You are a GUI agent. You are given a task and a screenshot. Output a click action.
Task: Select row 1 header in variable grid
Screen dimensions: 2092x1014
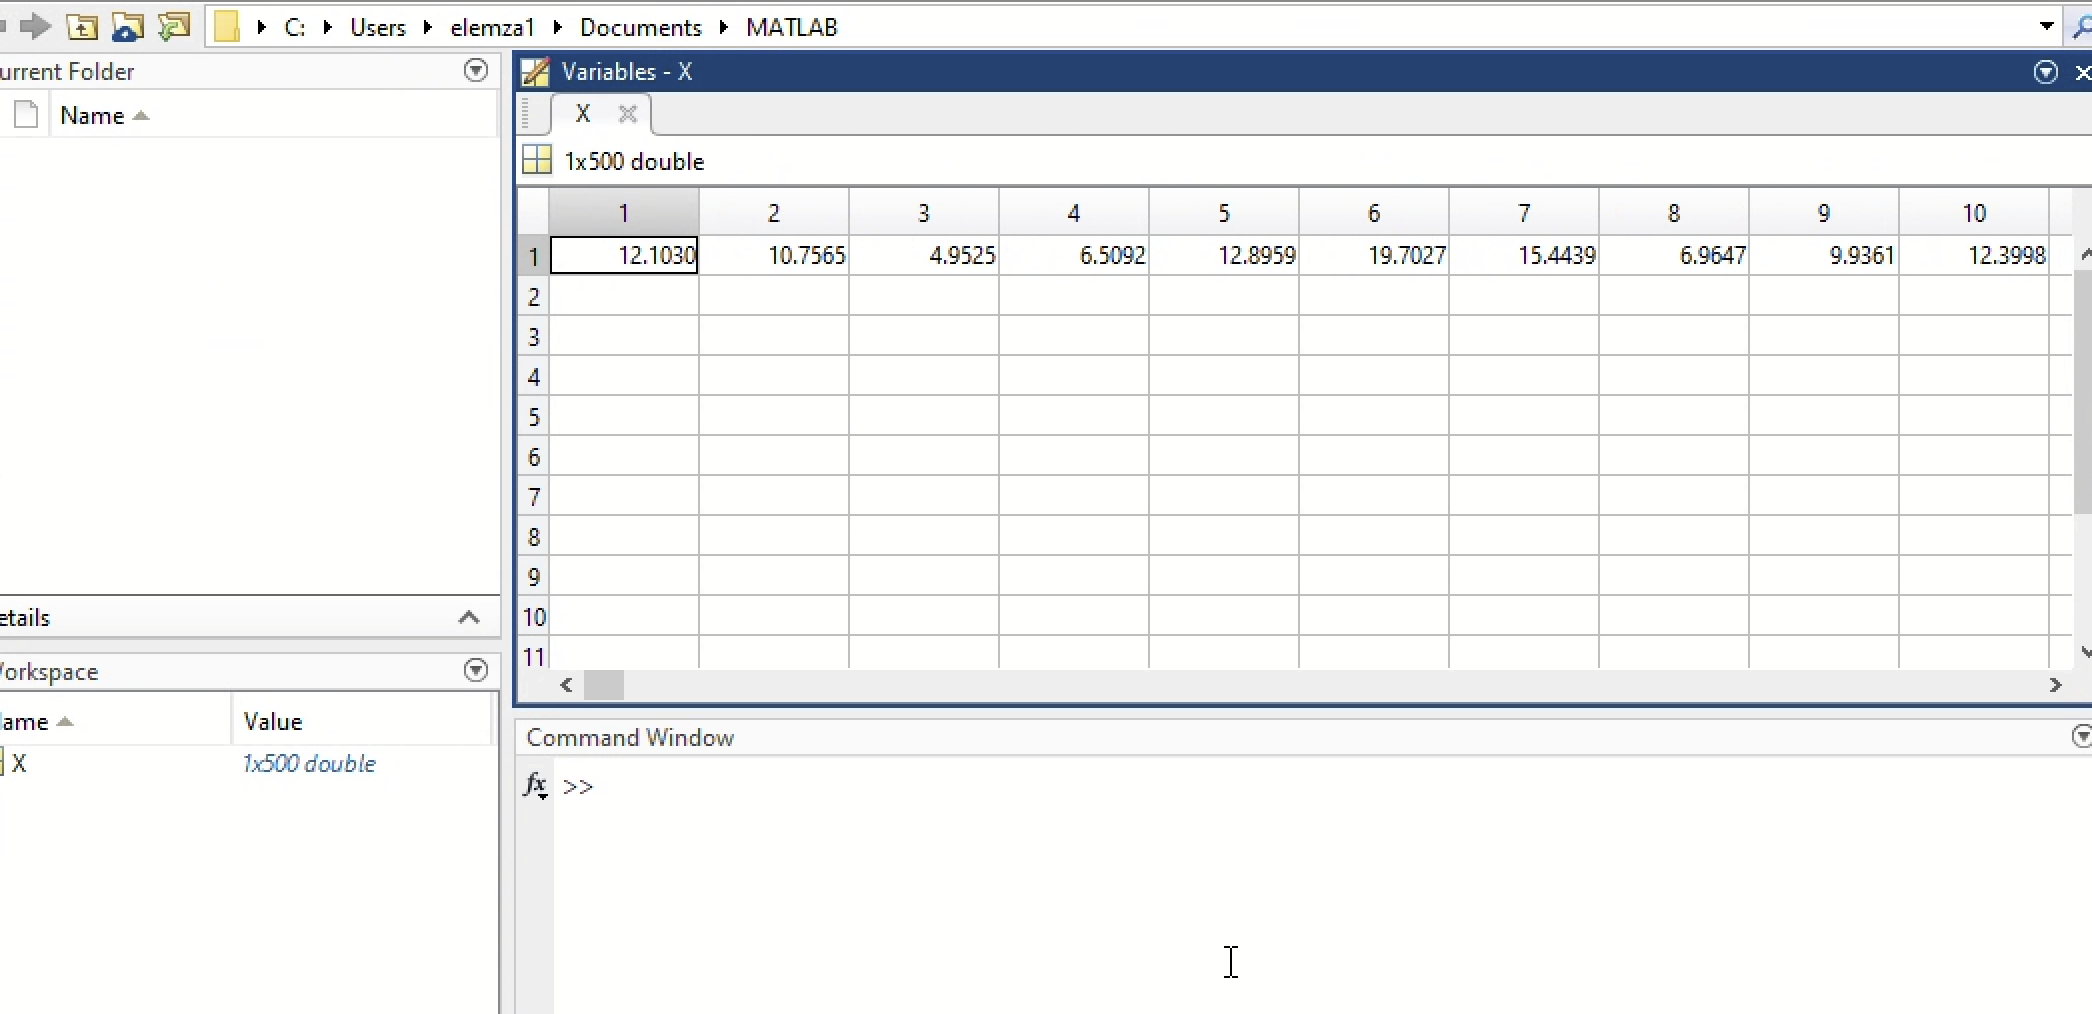(x=534, y=256)
